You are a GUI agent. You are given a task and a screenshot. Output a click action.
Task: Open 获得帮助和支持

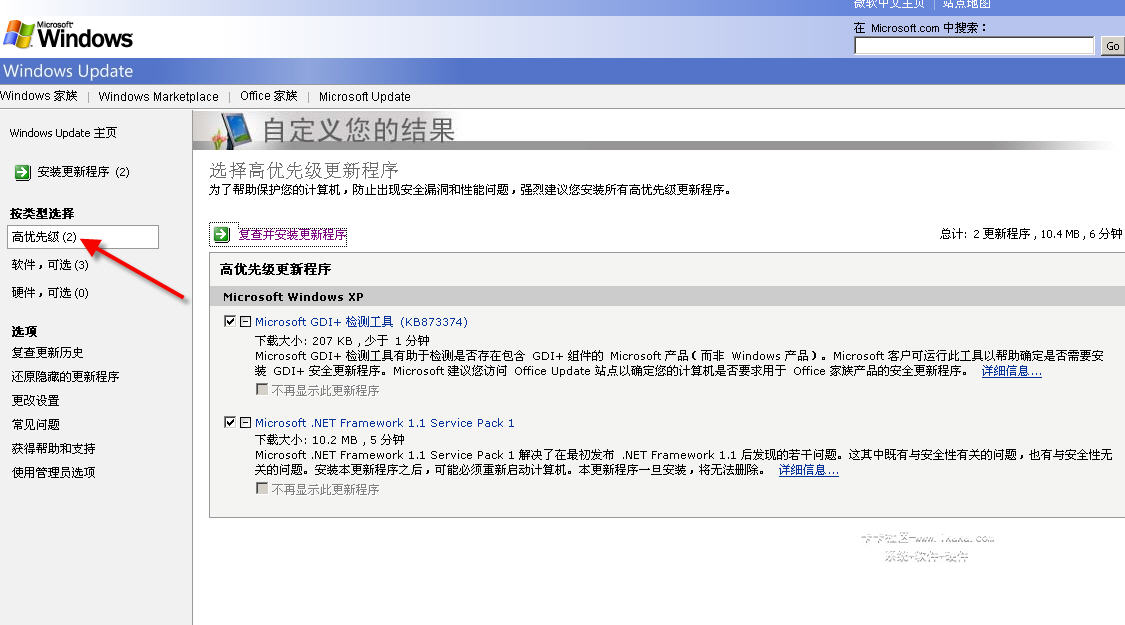(53, 448)
